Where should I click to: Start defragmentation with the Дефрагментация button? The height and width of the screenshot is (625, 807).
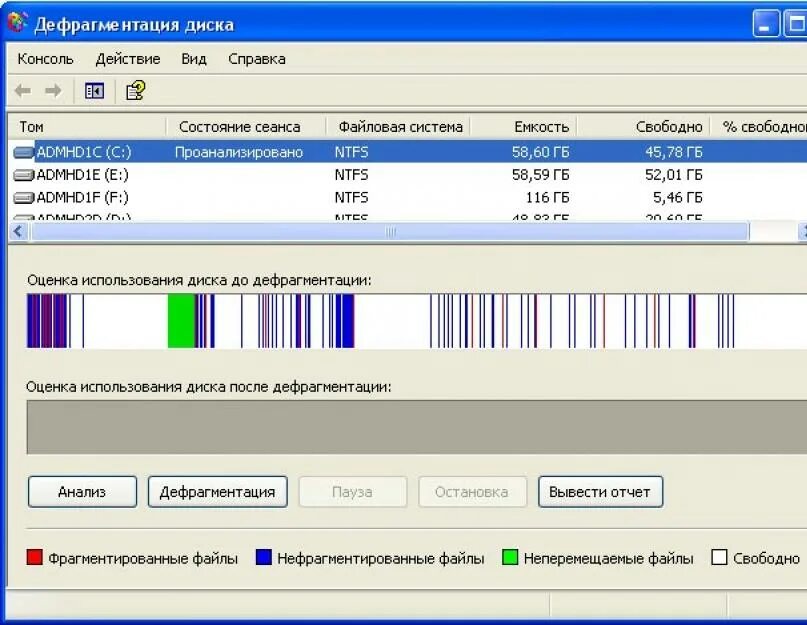[x=217, y=491]
